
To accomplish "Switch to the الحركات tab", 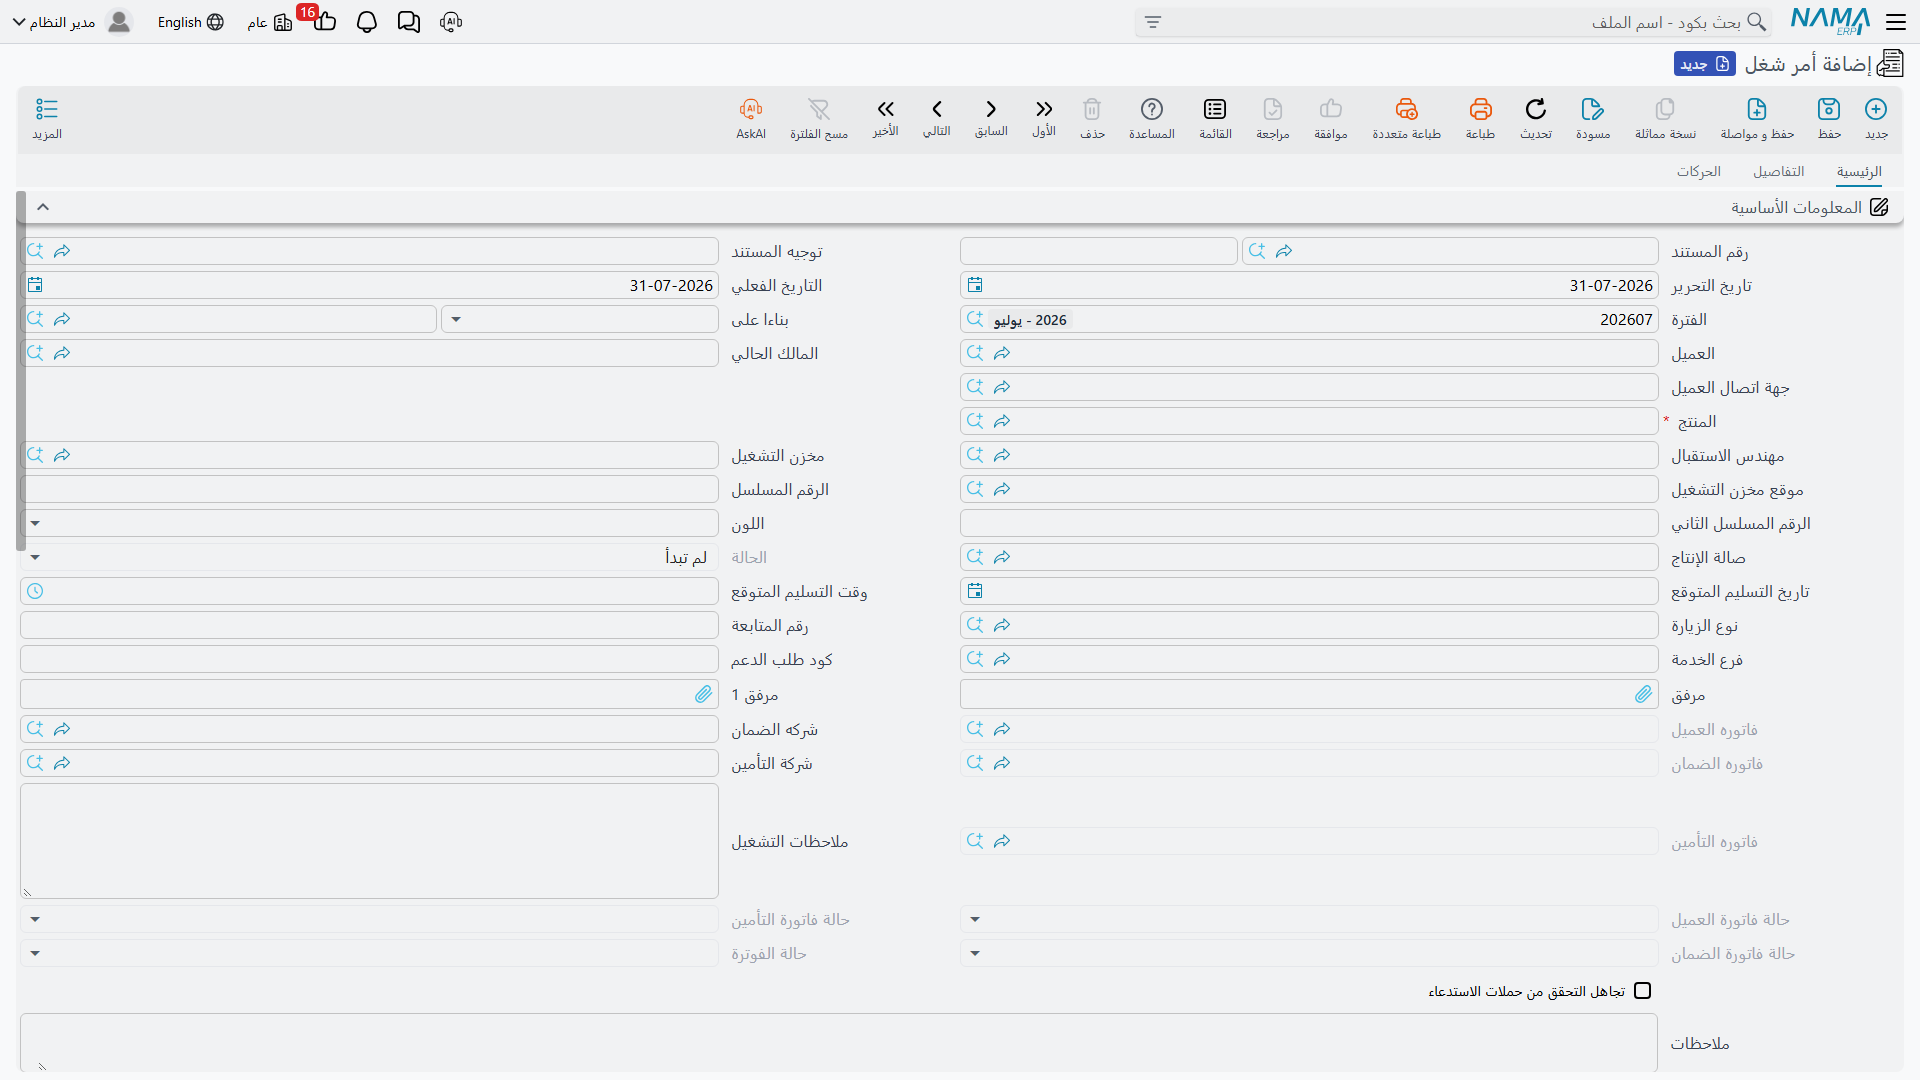I will pos(1699,172).
